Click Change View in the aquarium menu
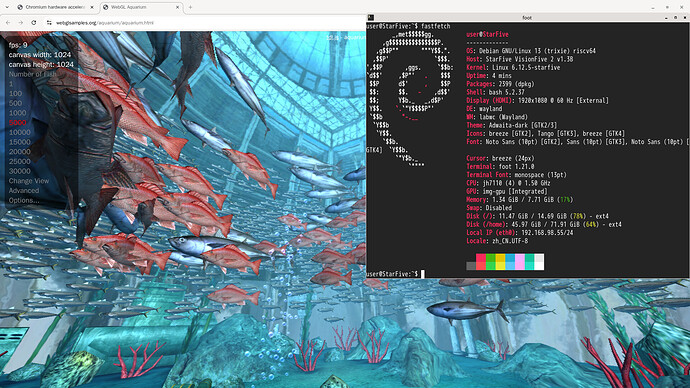Screen dimensions: 690x388 click(x=29, y=181)
